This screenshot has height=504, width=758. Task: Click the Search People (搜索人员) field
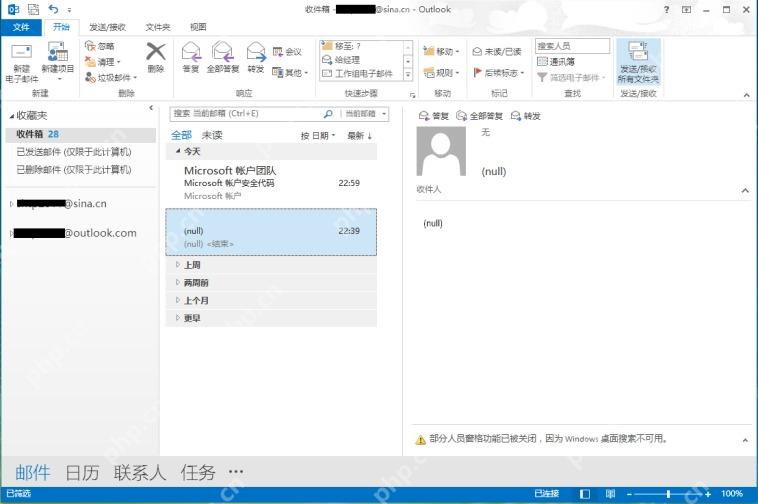572,46
